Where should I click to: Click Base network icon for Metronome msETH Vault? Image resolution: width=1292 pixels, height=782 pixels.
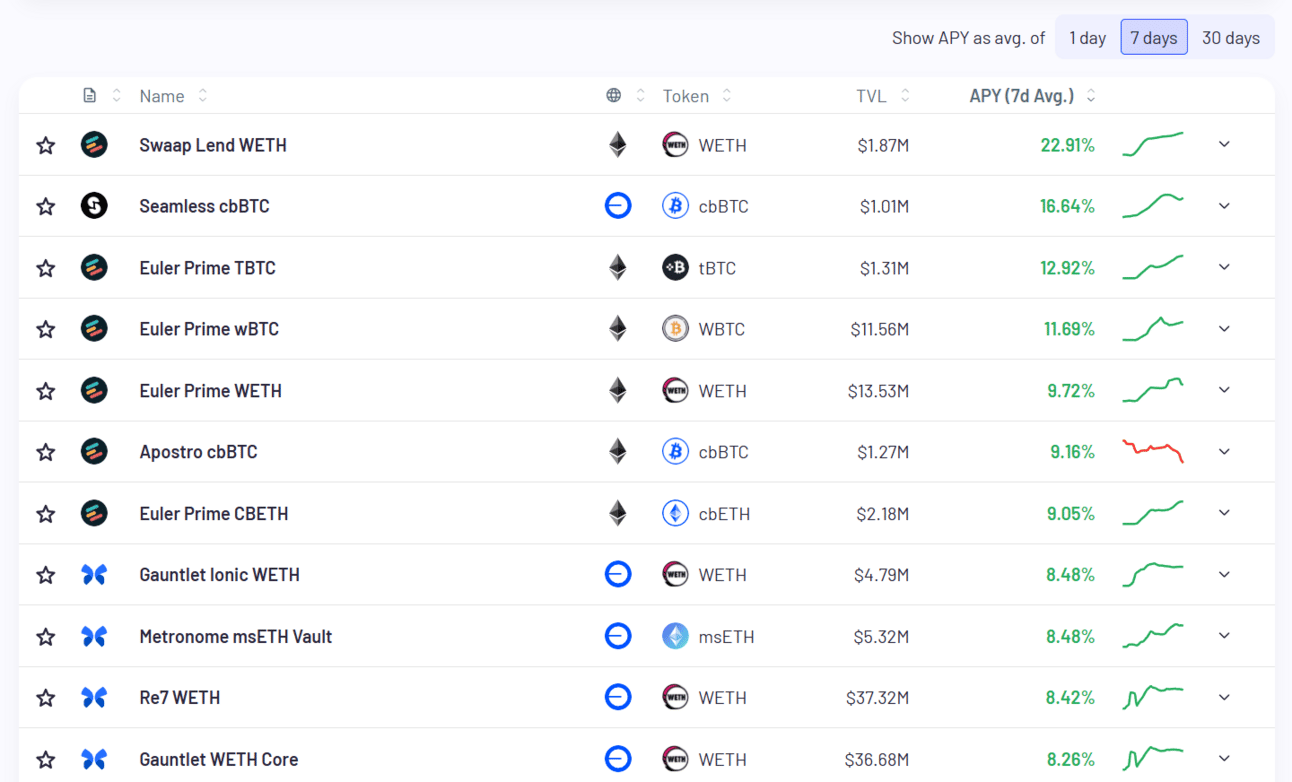click(x=618, y=636)
